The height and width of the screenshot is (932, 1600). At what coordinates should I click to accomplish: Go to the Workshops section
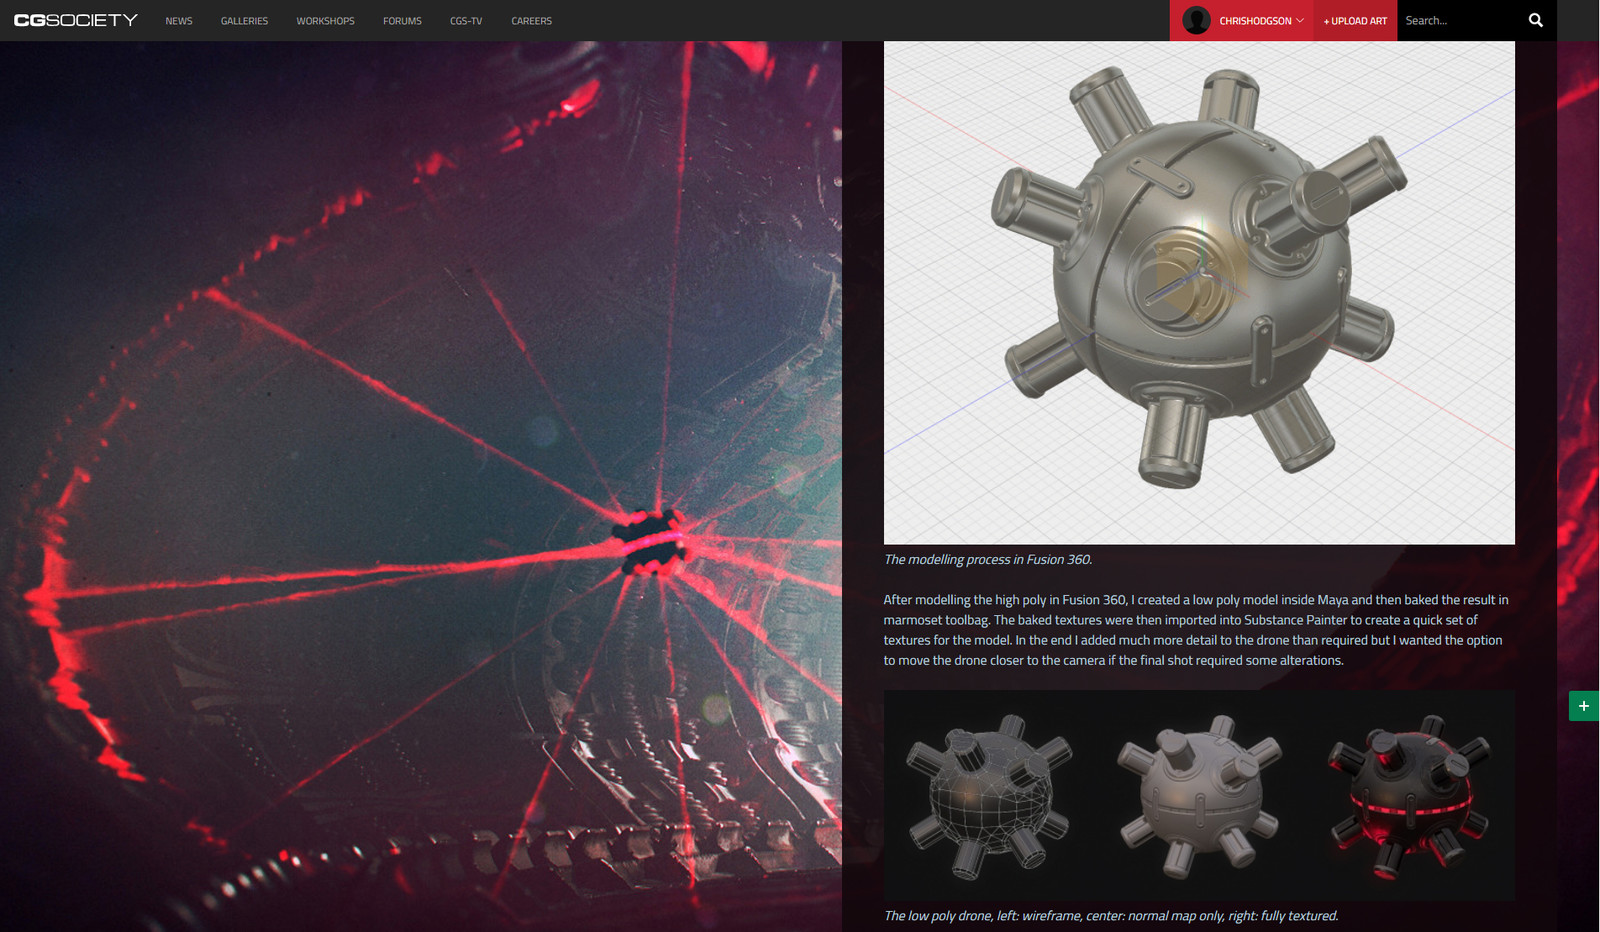pyautogui.click(x=325, y=21)
